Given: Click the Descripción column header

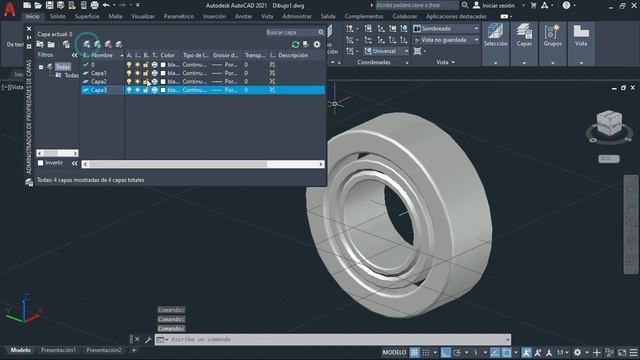Looking at the screenshot, I should pos(293,55).
